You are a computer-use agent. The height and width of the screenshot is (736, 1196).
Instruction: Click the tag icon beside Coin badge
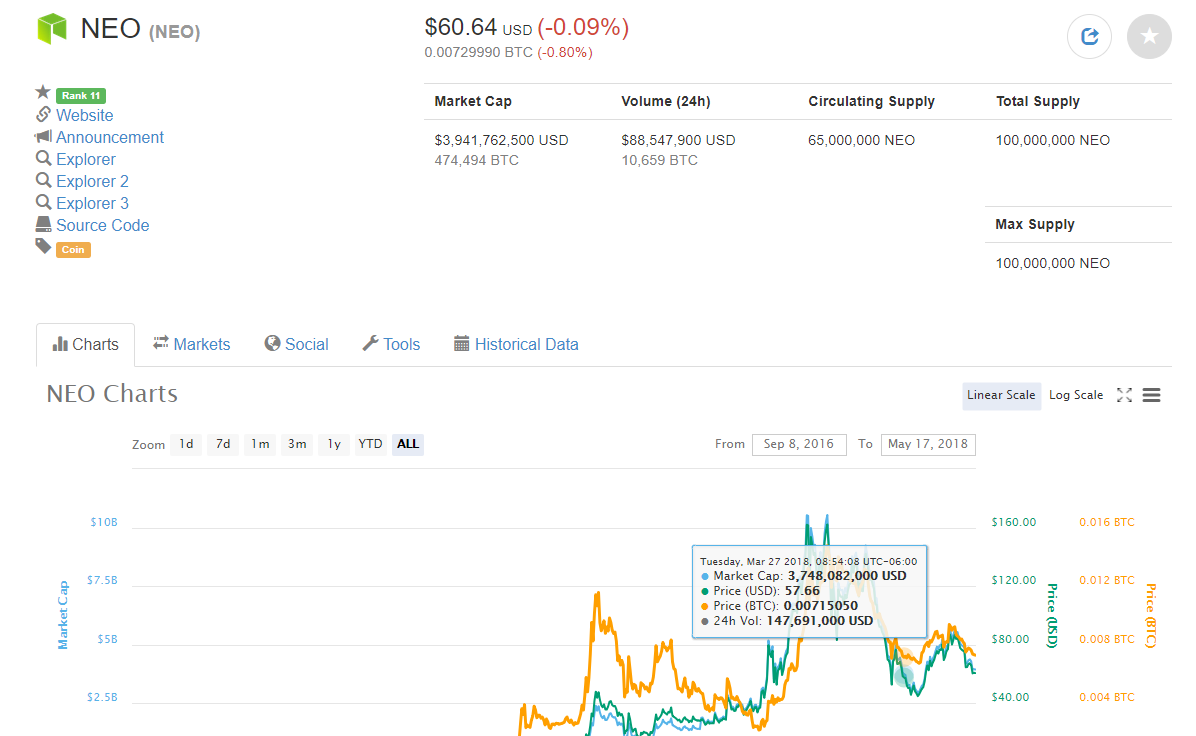pyautogui.click(x=43, y=246)
